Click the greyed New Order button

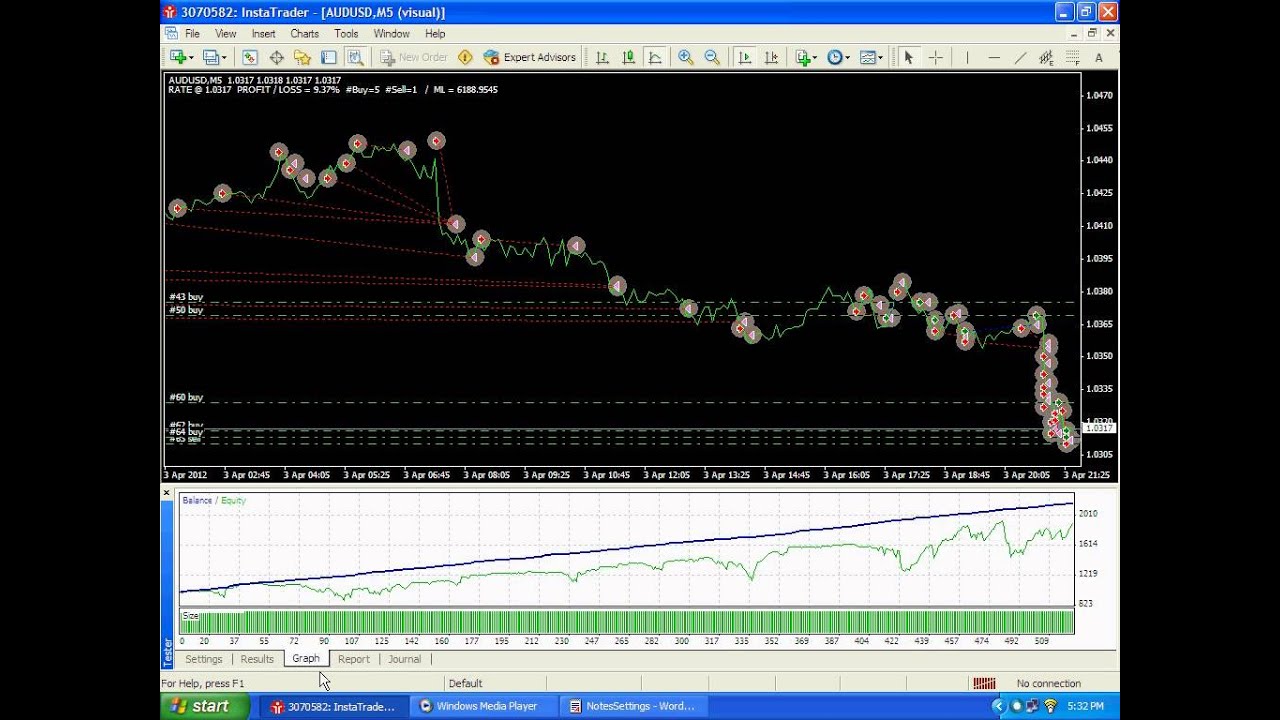pos(414,58)
